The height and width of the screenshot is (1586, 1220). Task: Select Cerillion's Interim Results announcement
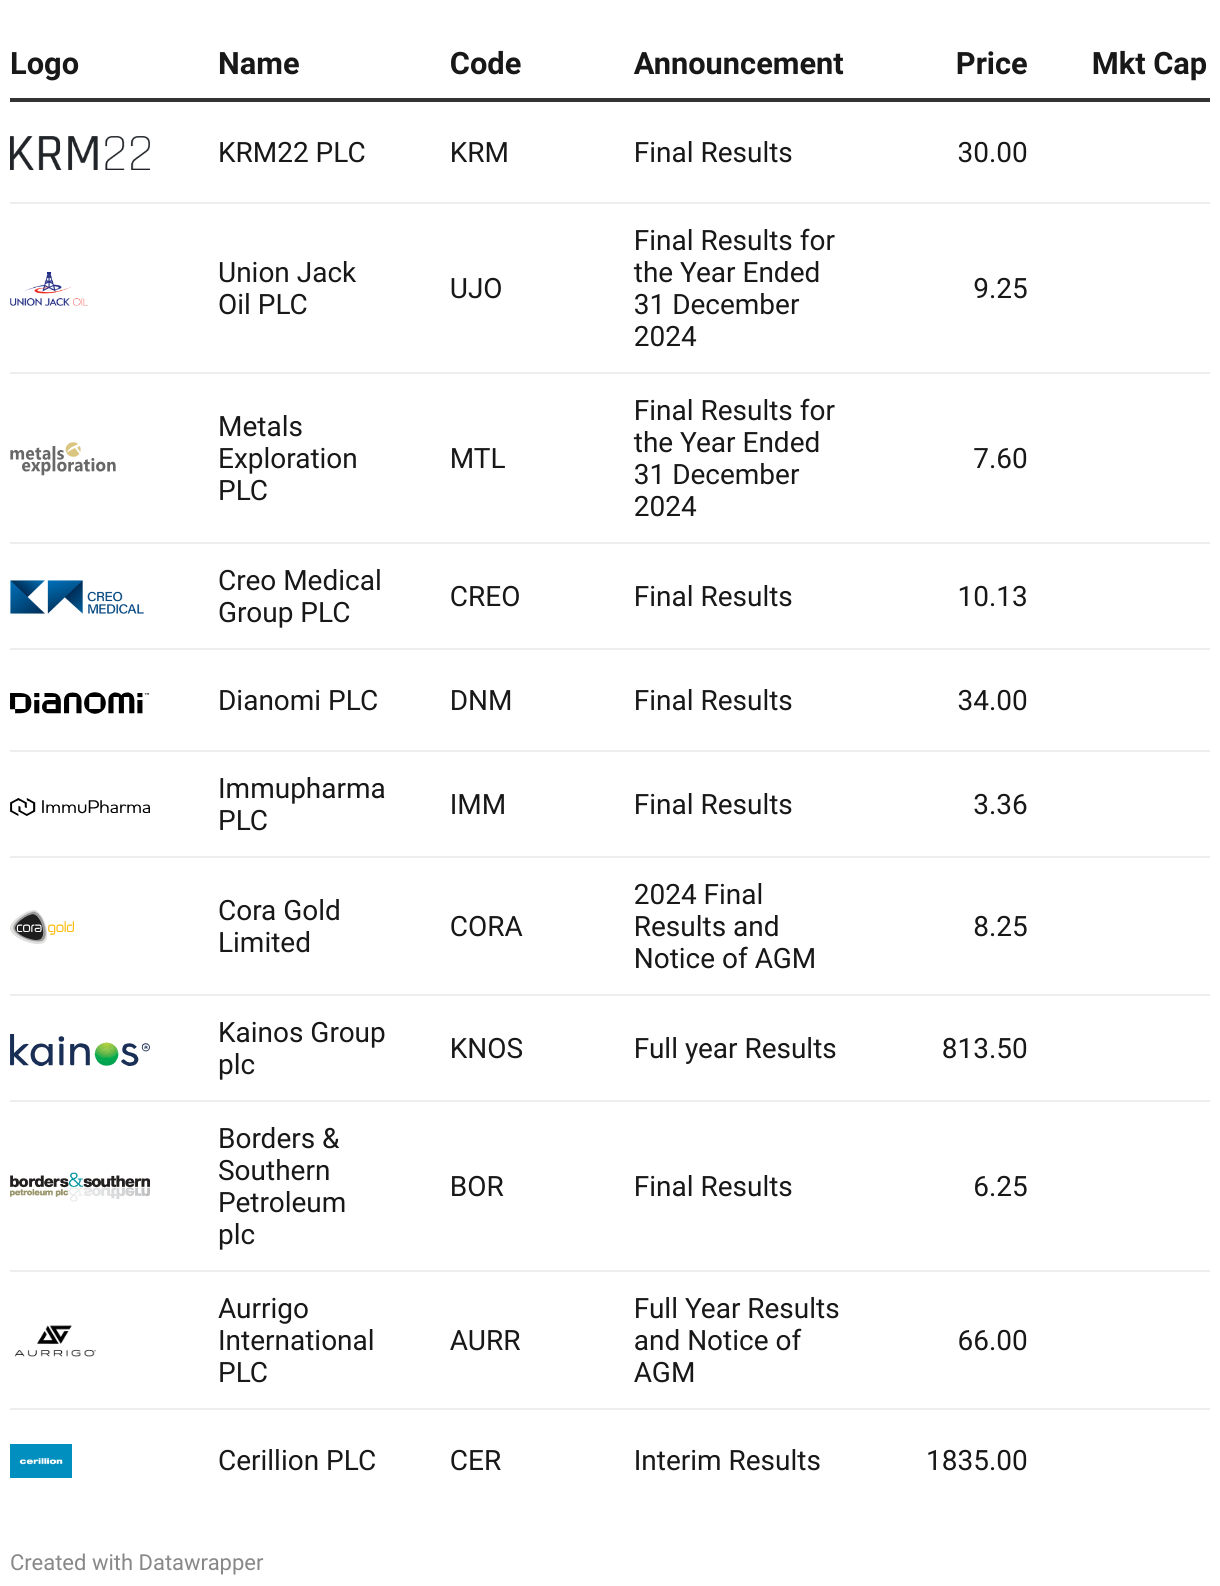point(727,1461)
